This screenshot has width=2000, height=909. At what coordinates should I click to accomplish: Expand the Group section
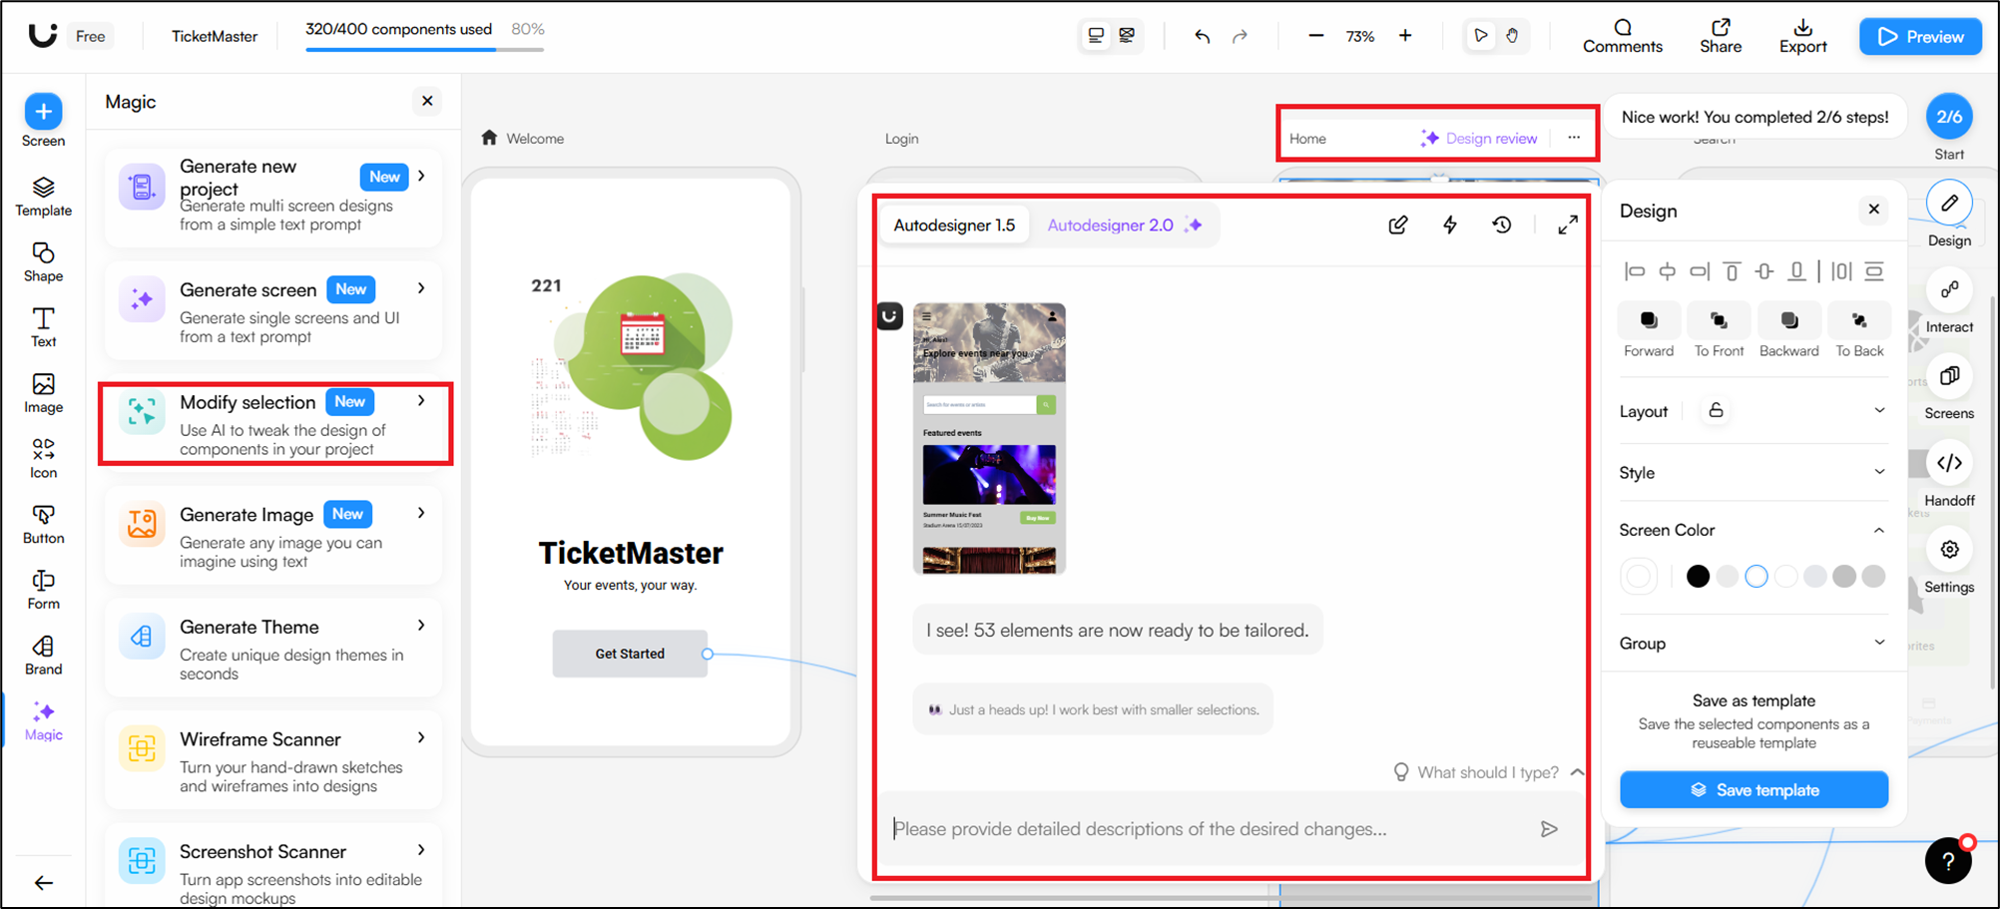(x=1752, y=643)
